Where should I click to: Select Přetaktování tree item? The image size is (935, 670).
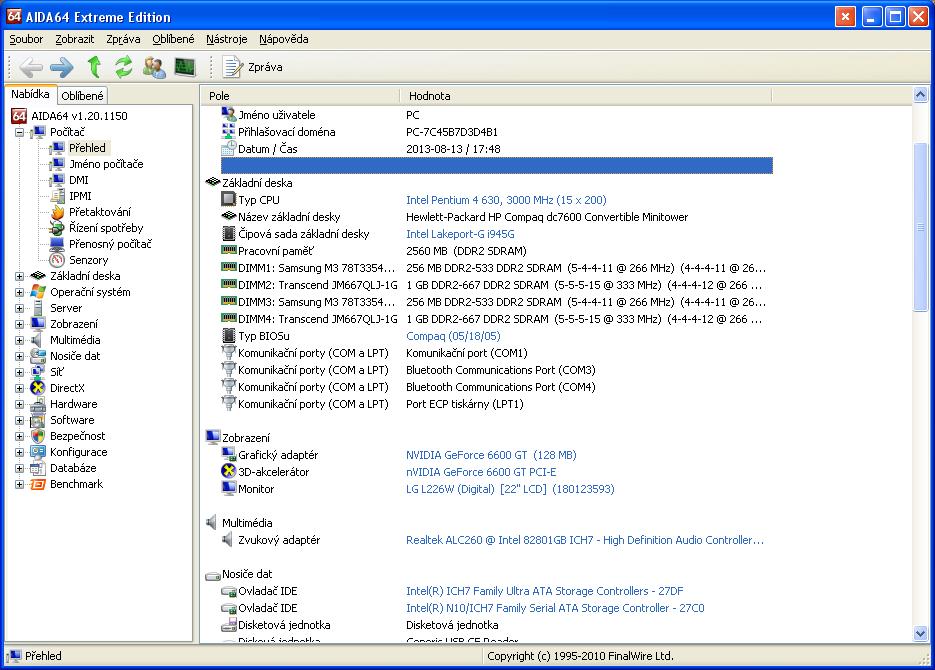coord(100,212)
